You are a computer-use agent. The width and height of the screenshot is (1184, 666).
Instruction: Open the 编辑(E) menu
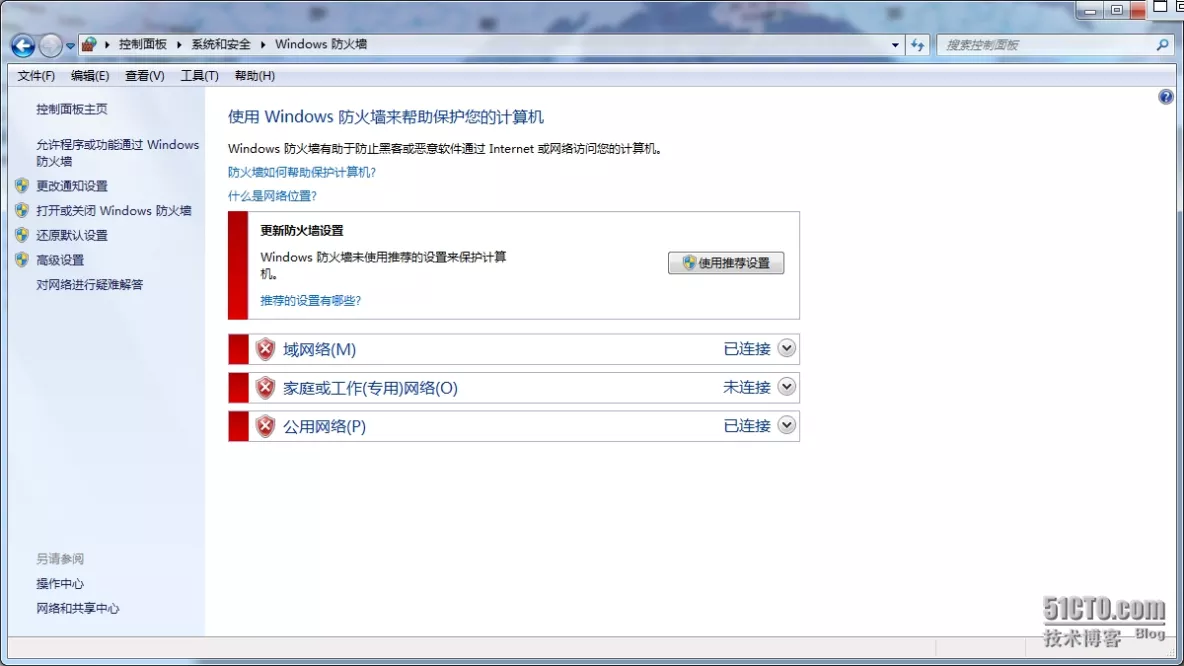click(x=90, y=76)
